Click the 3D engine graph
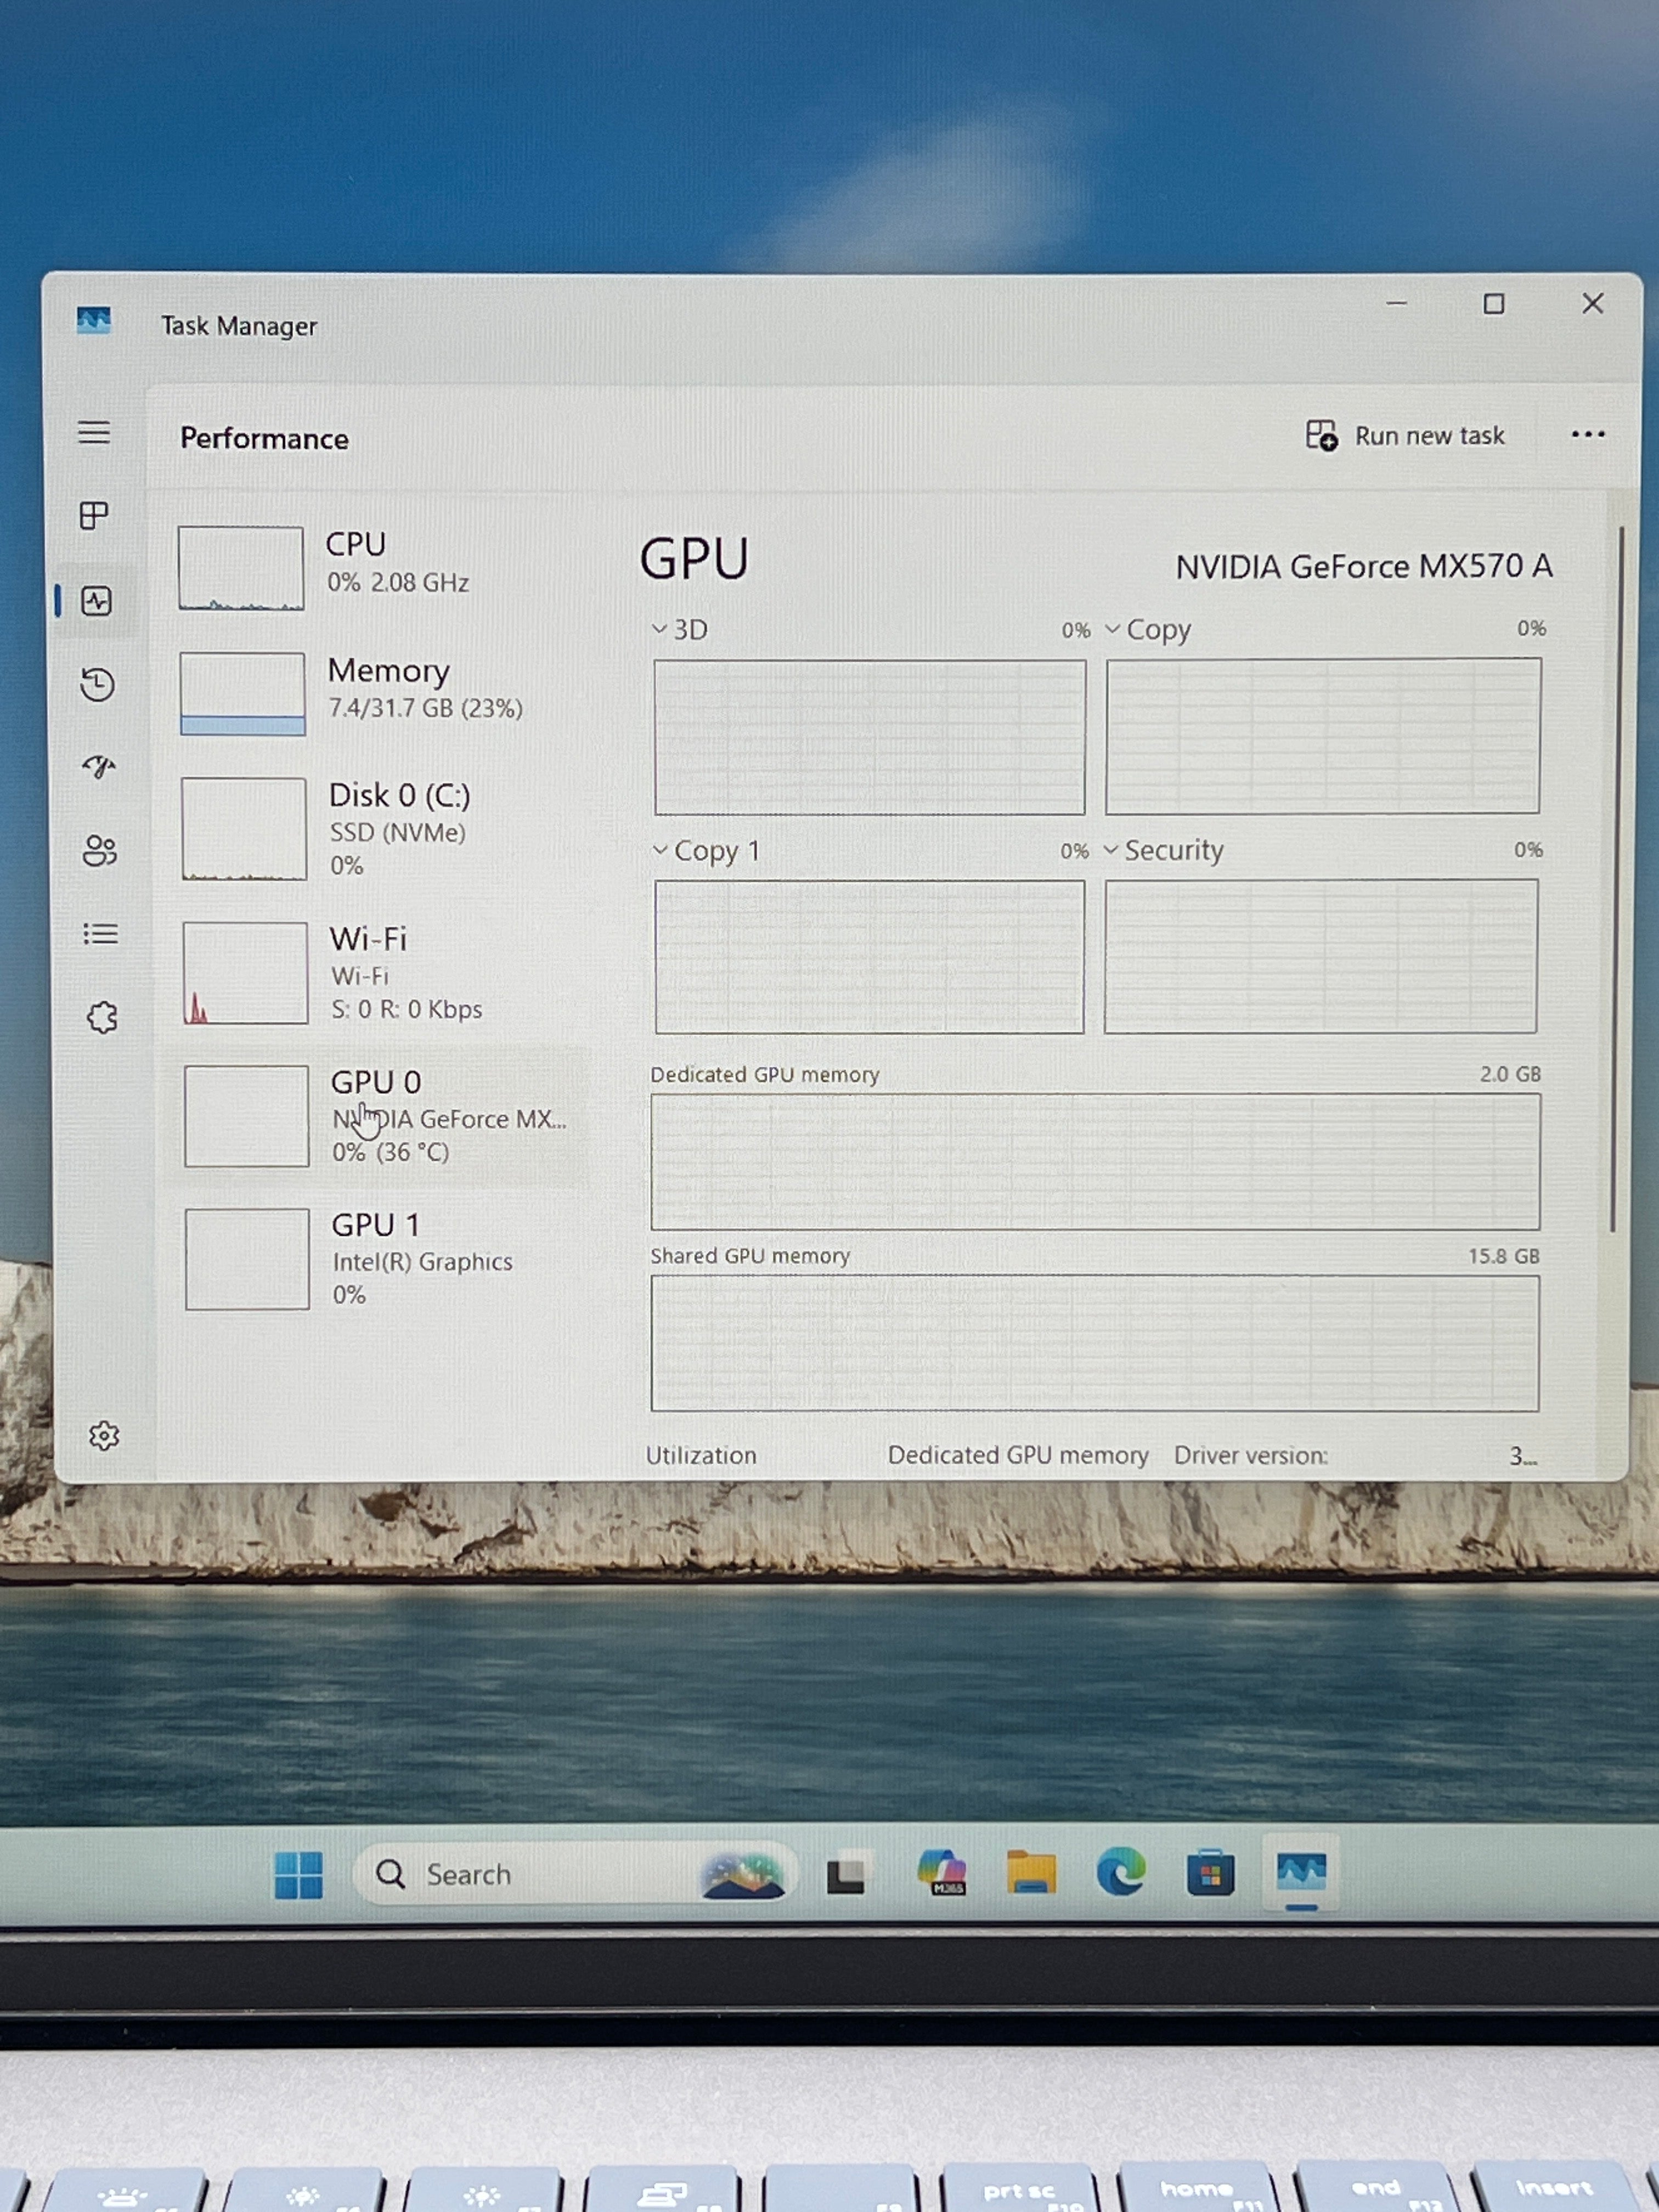This screenshot has height=2212, width=1659. (x=869, y=737)
